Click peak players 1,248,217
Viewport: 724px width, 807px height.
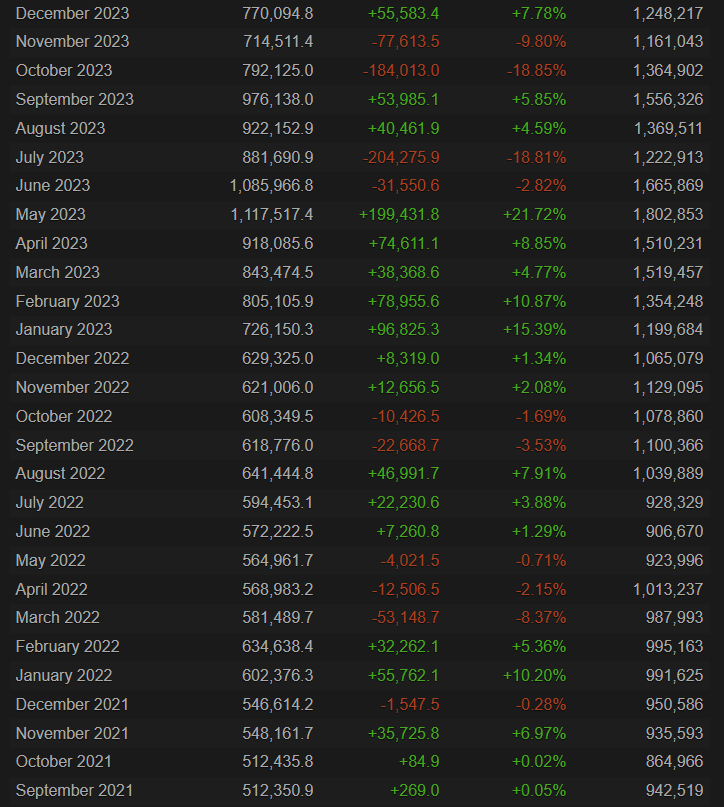pos(668,13)
